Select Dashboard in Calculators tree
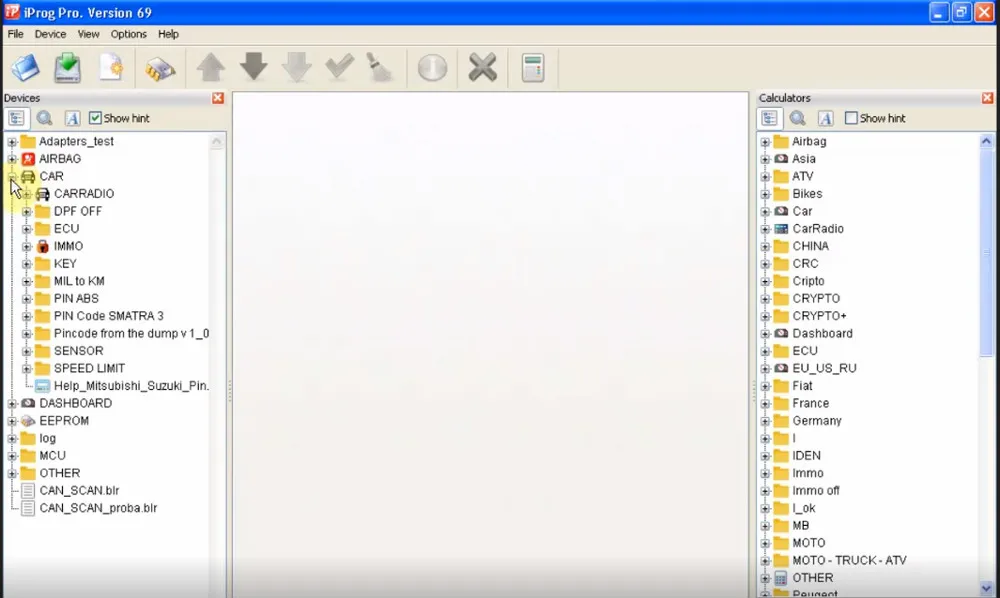This screenshot has height=598, width=1000. [822, 333]
